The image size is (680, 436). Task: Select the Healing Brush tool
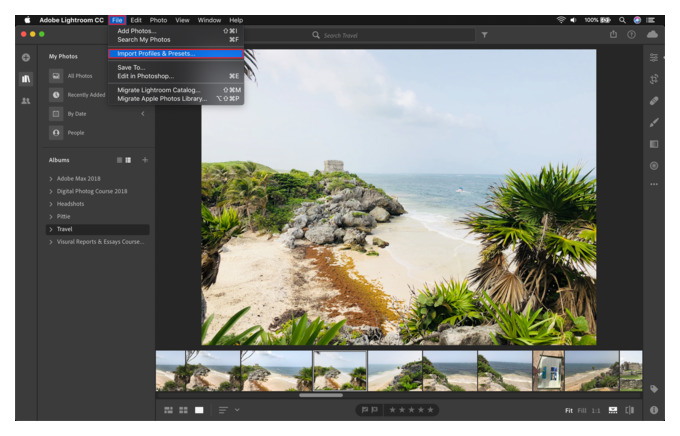click(654, 101)
